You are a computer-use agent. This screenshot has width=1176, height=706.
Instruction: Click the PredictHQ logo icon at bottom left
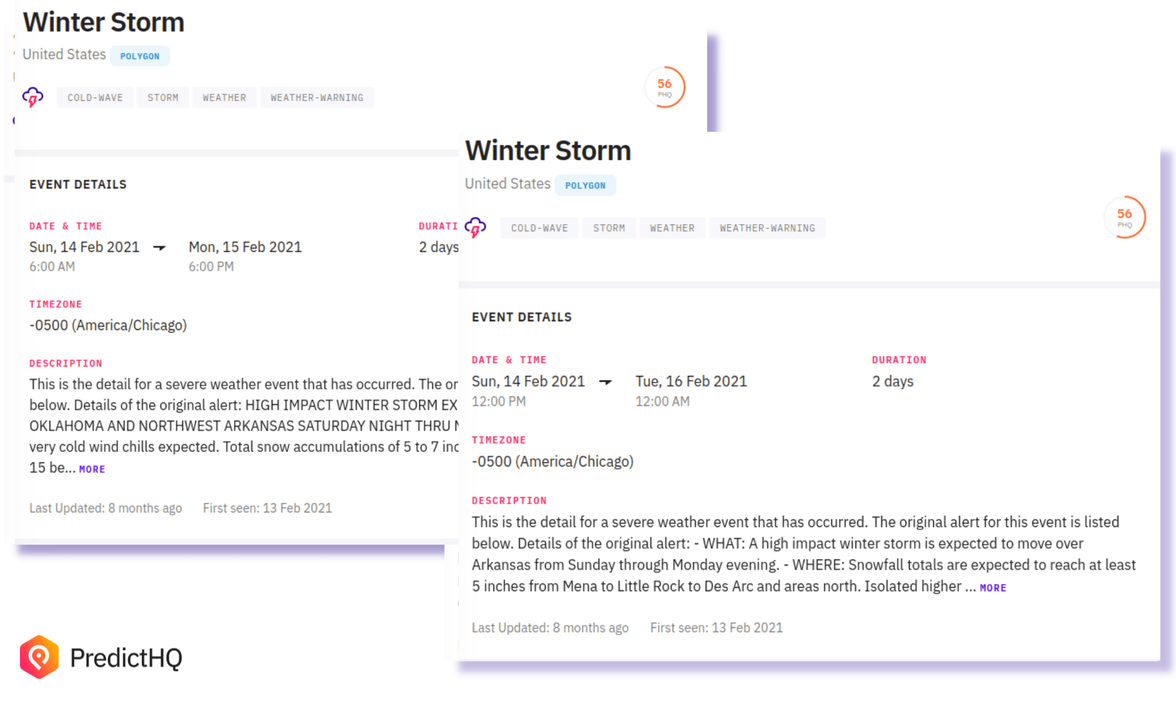click(x=41, y=658)
